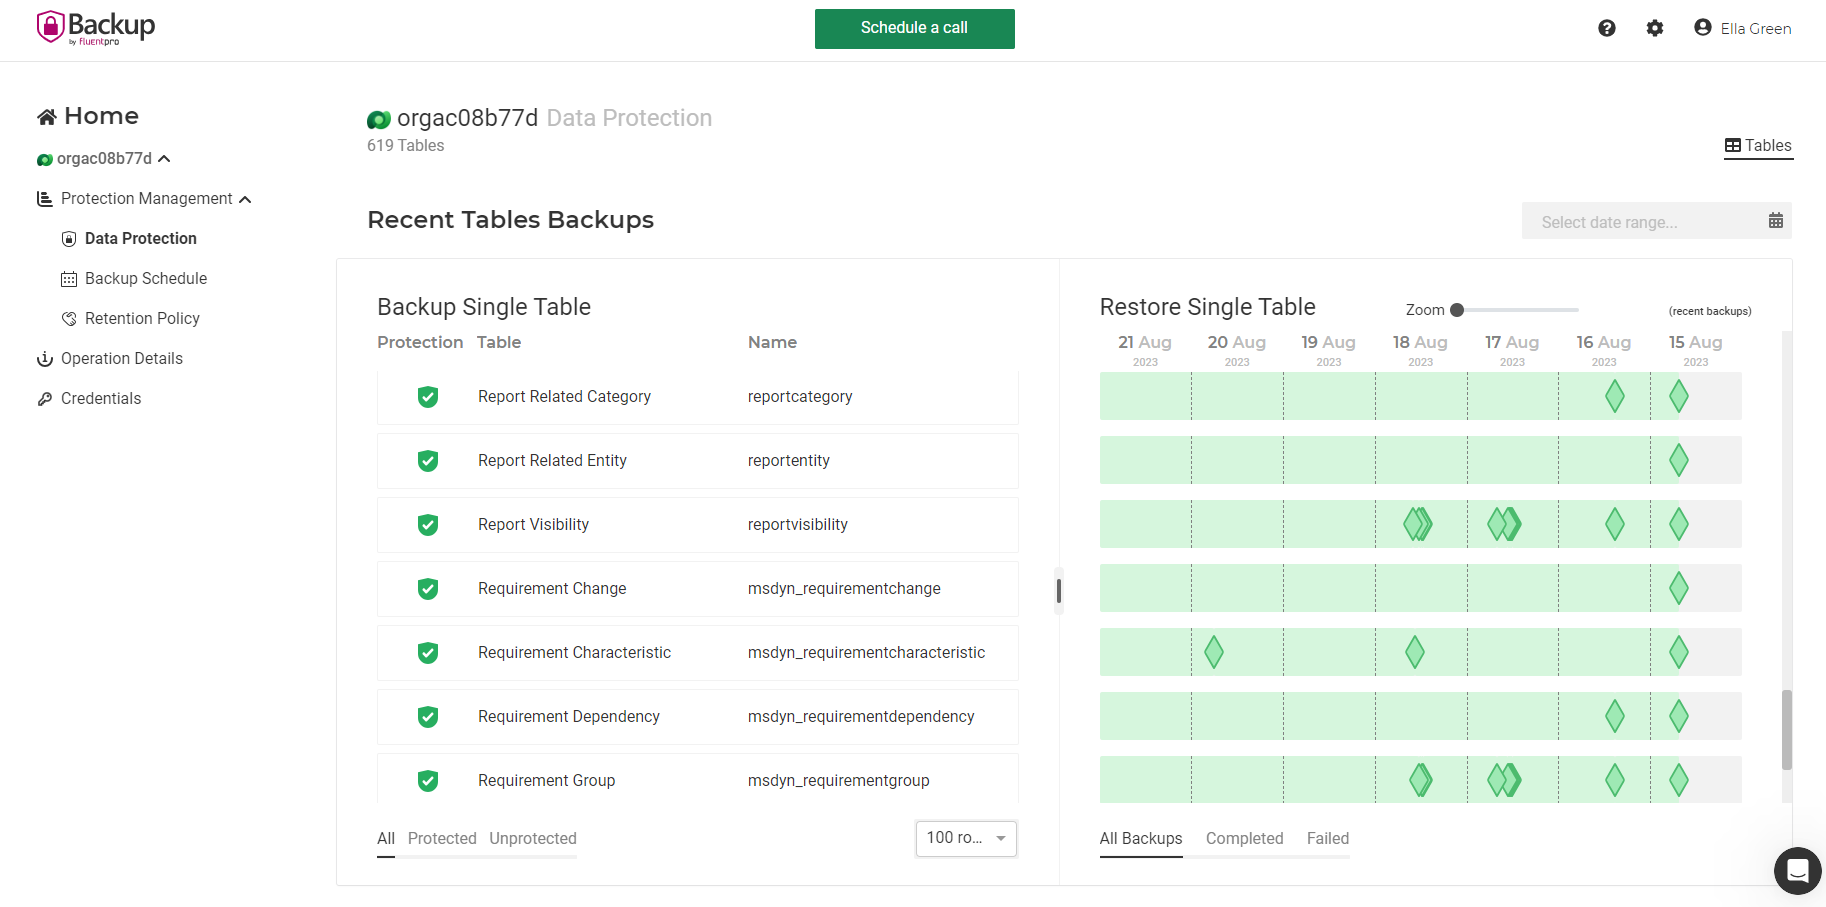Open the date range calendar picker icon
This screenshot has width=1826, height=907.
(x=1776, y=221)
